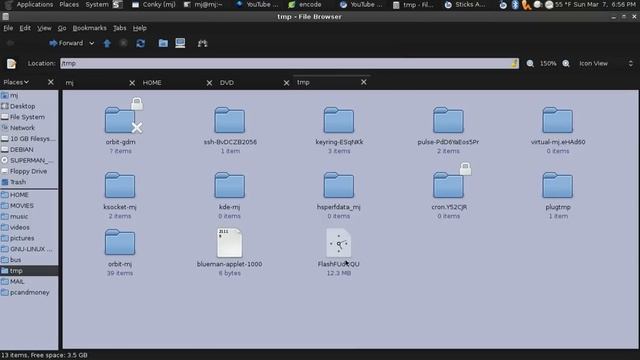Viewport: 640px width, 360px height.
Task: Click the Search binoculars icon
Action: 202,43
